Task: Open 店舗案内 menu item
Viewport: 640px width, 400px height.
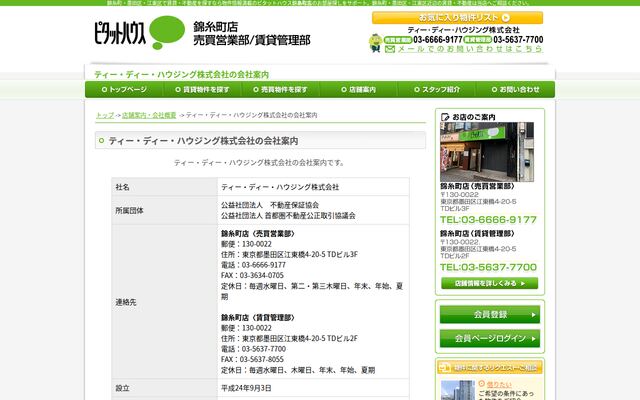Action: click(358, 89)
